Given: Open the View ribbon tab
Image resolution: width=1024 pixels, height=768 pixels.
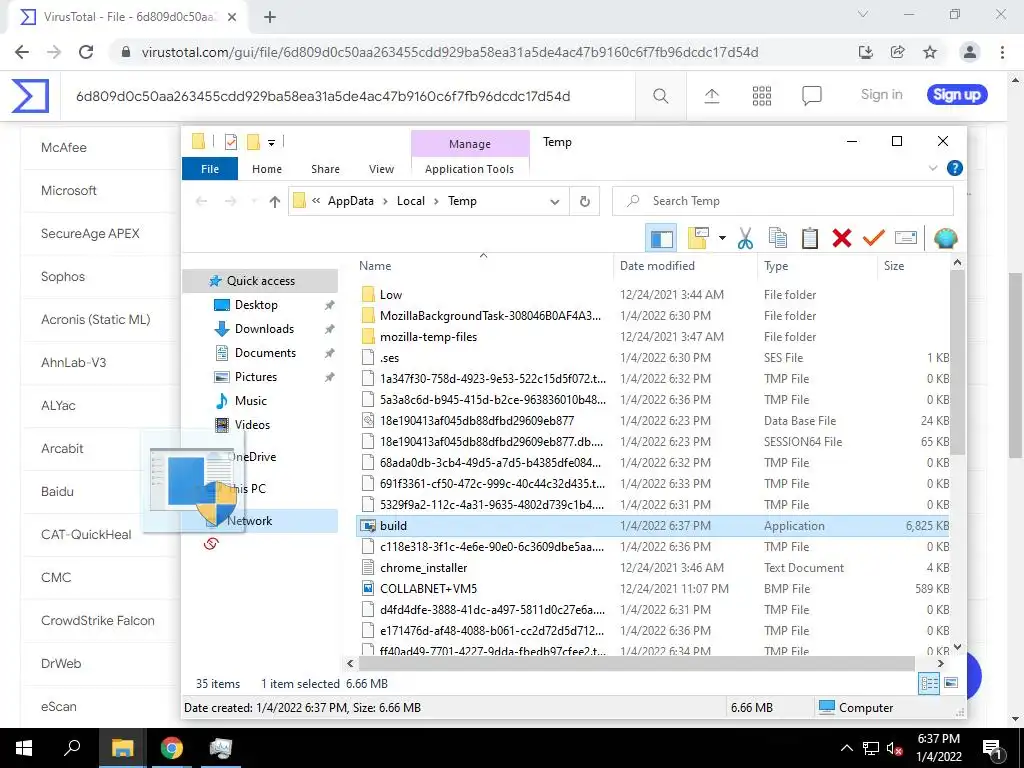Looking at the screenshot, I should (381, 169).
